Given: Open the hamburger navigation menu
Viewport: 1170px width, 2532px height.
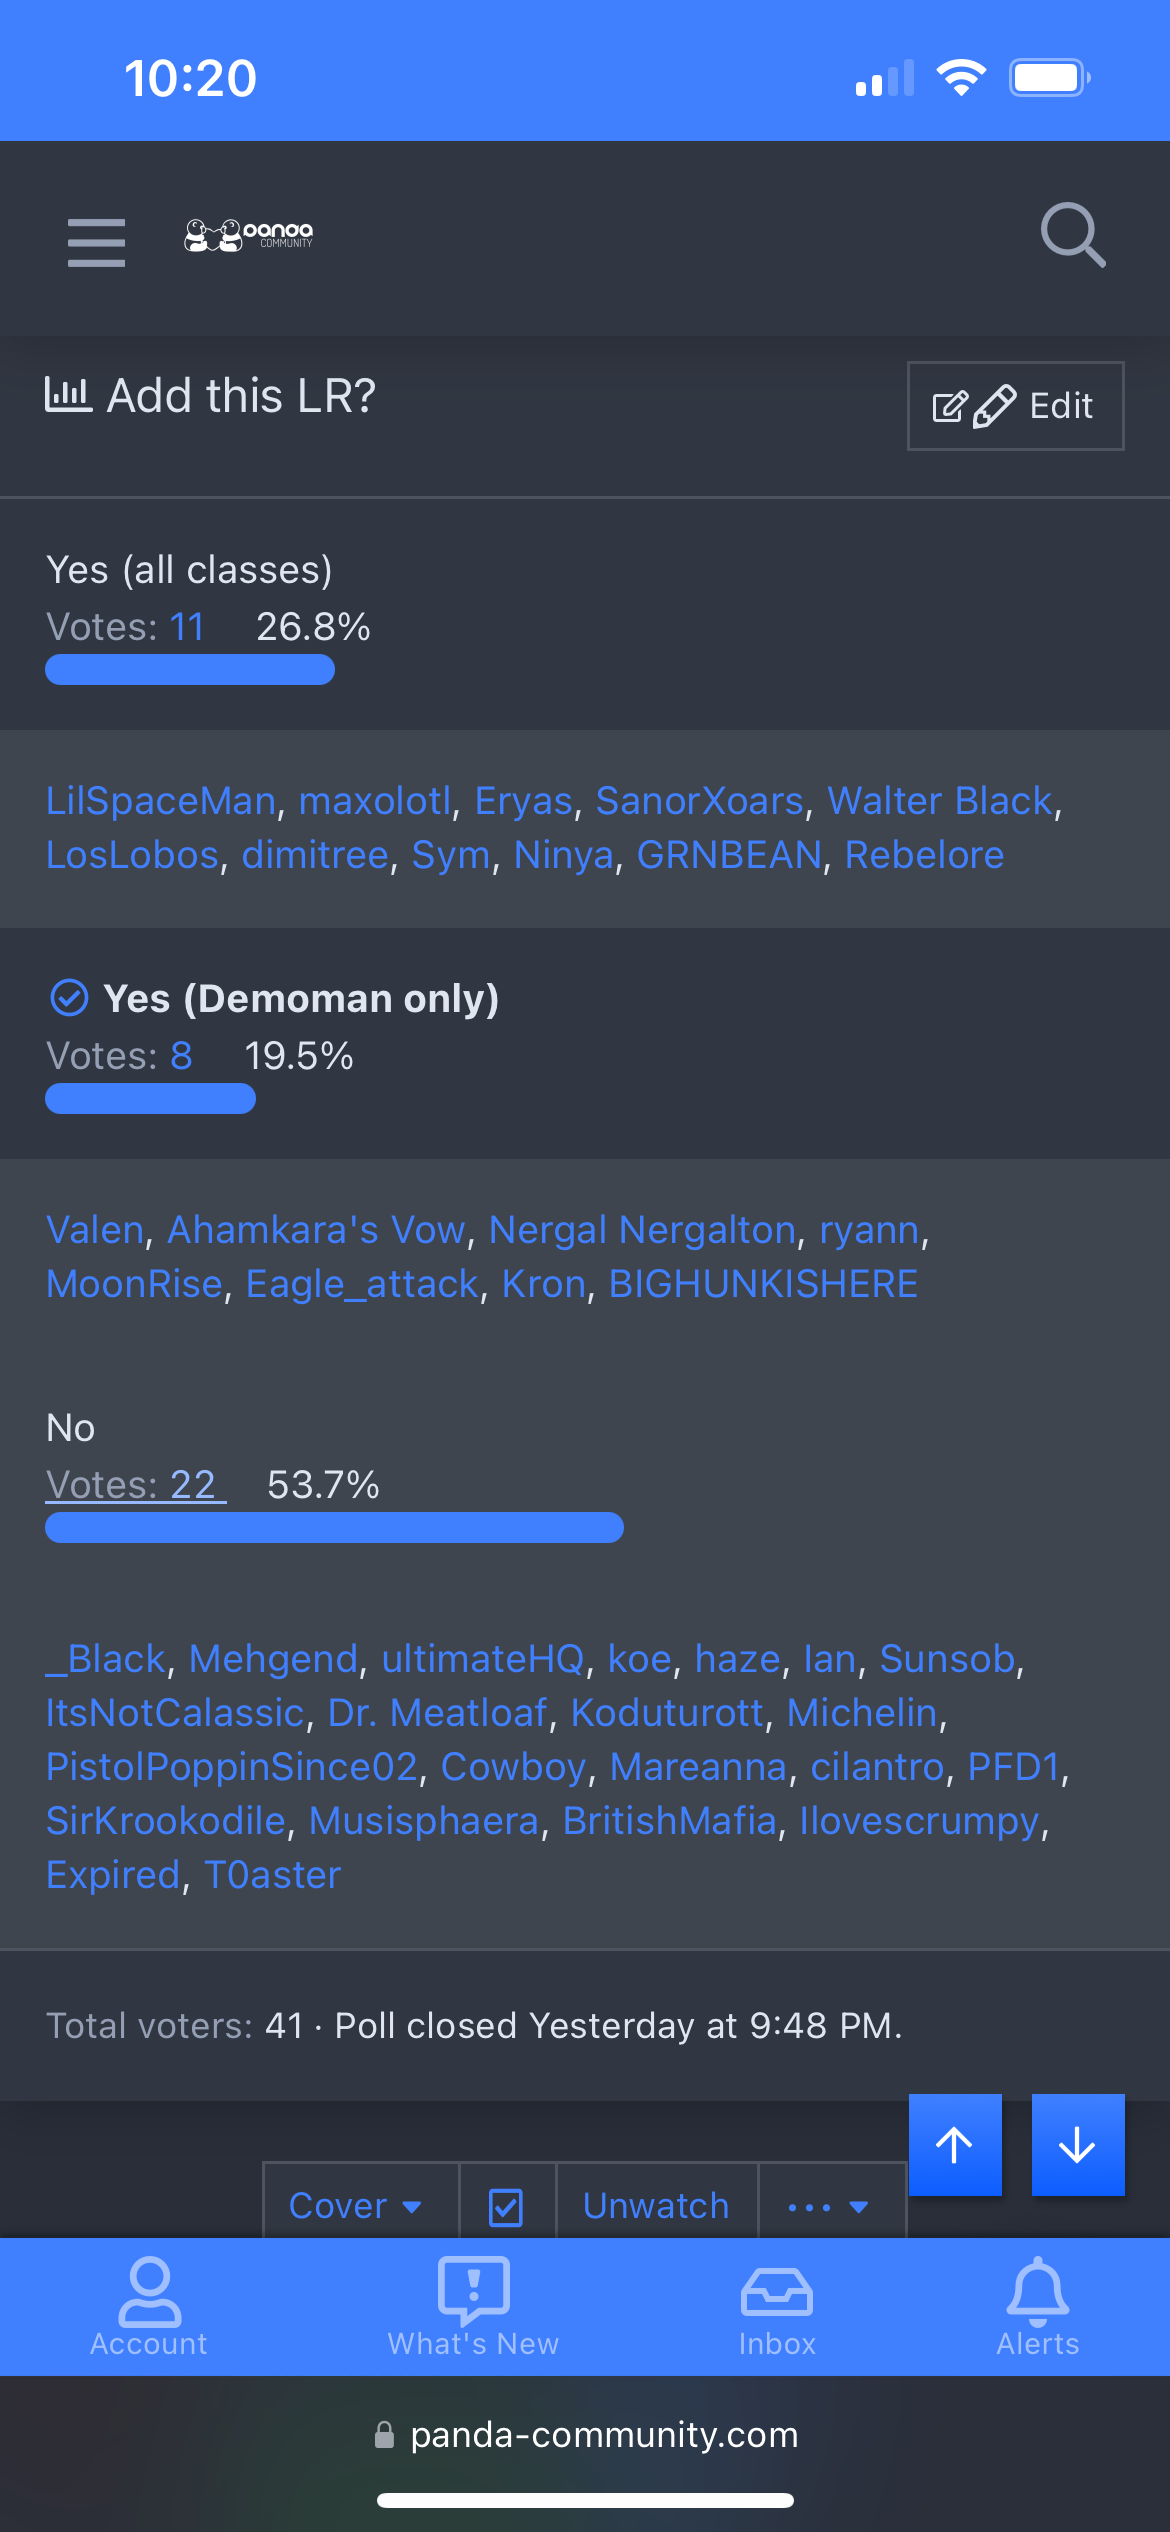Looking at the screenshot, I should pos(96,242).
